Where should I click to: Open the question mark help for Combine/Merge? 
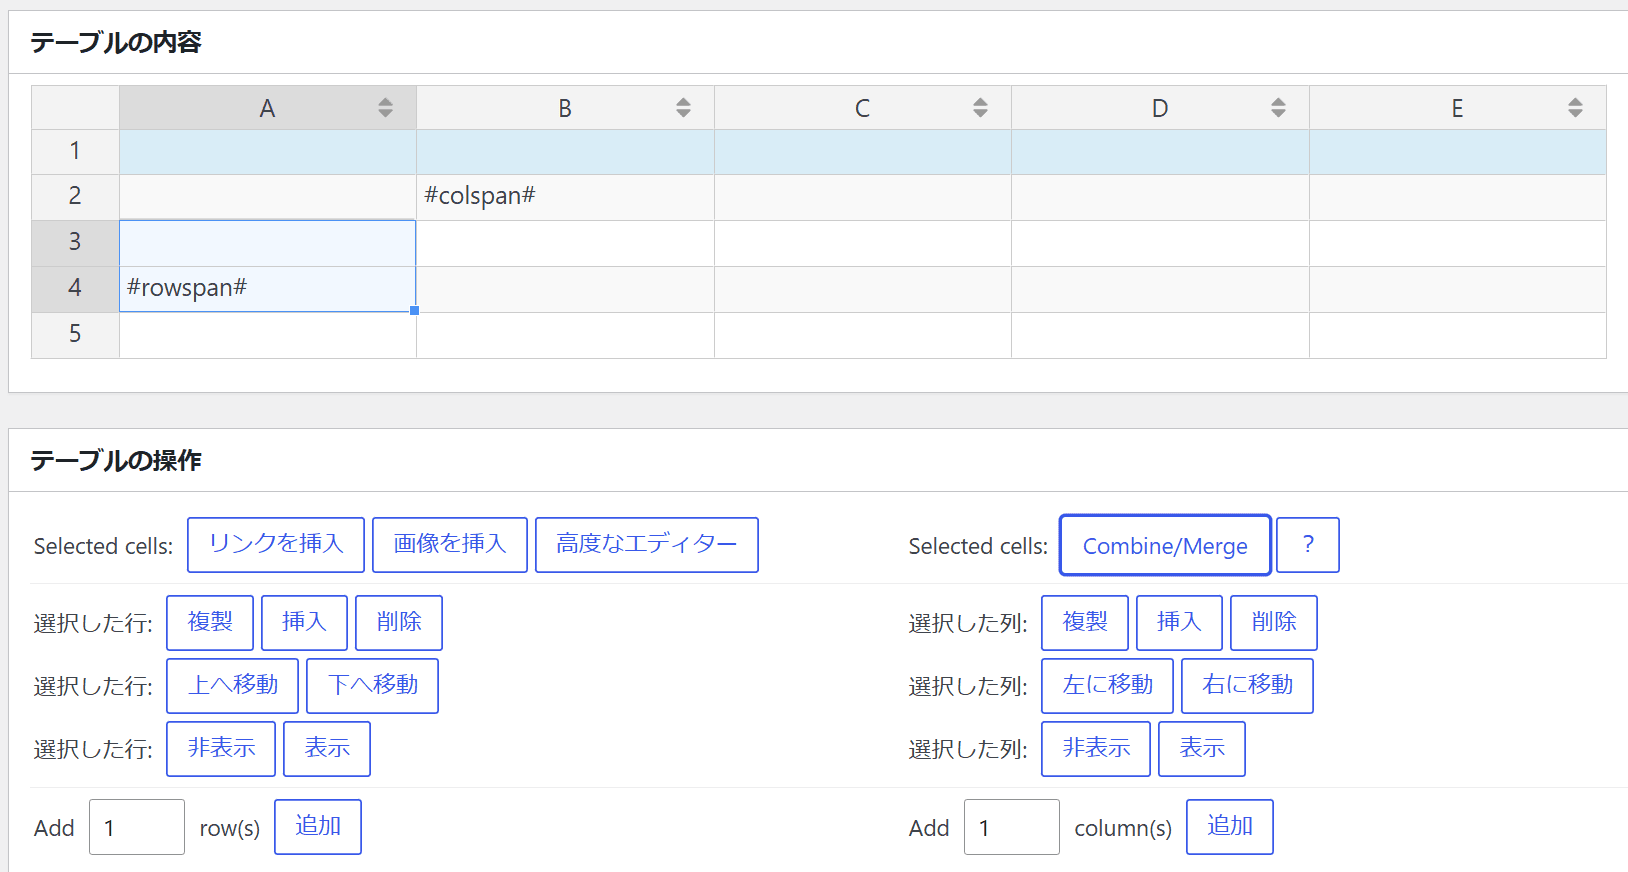pos(1307,545)
